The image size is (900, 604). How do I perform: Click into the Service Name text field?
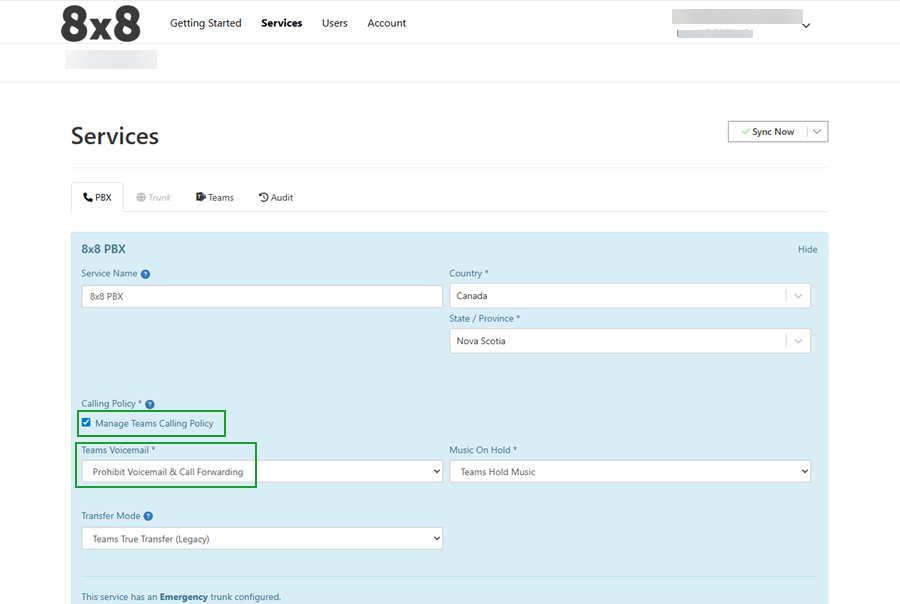tap(262, 296)
